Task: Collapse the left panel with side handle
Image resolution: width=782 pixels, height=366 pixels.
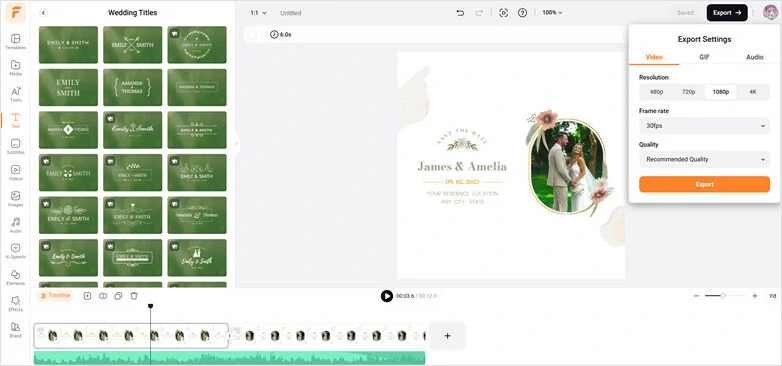Action: pos(236,144)
